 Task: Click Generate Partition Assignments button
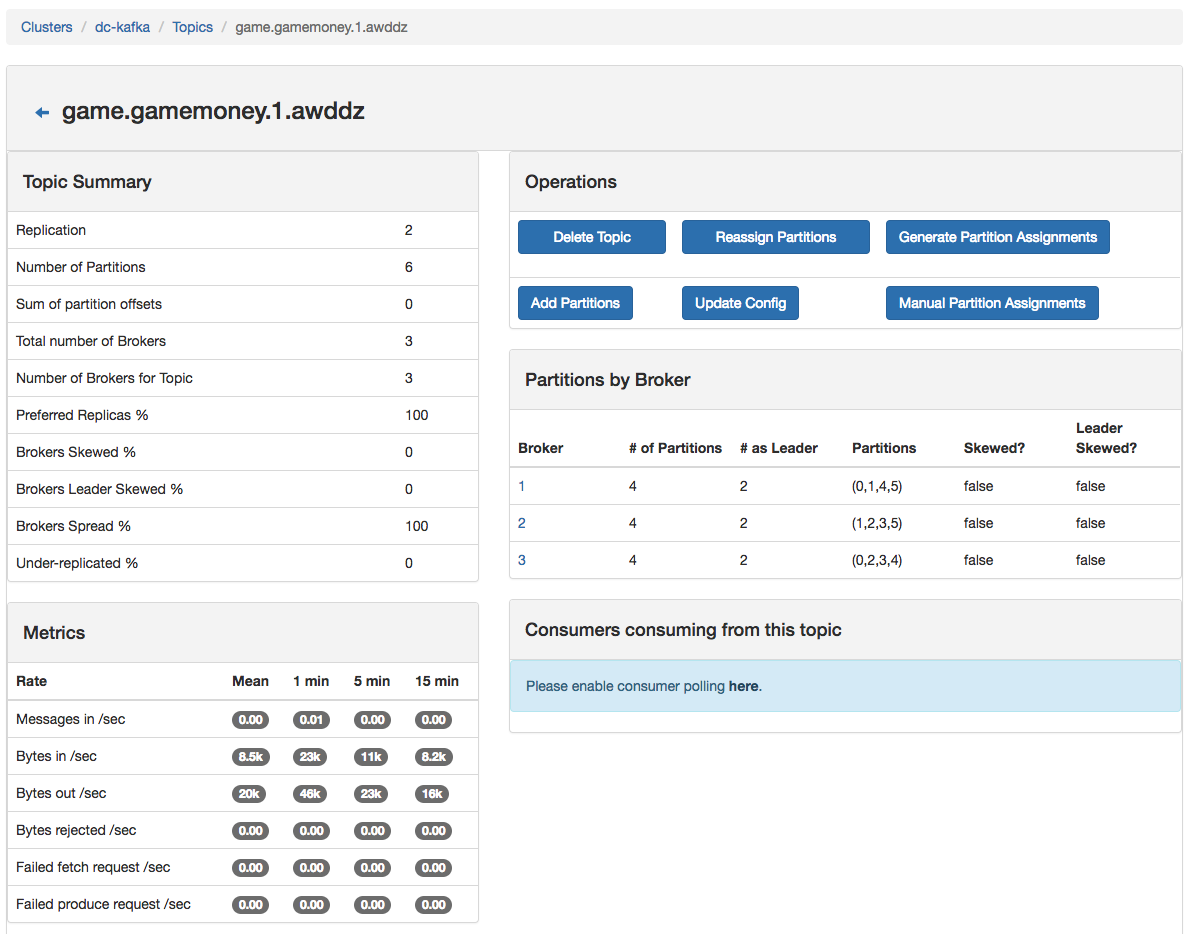pyautogui.click(x=997, y=237)
